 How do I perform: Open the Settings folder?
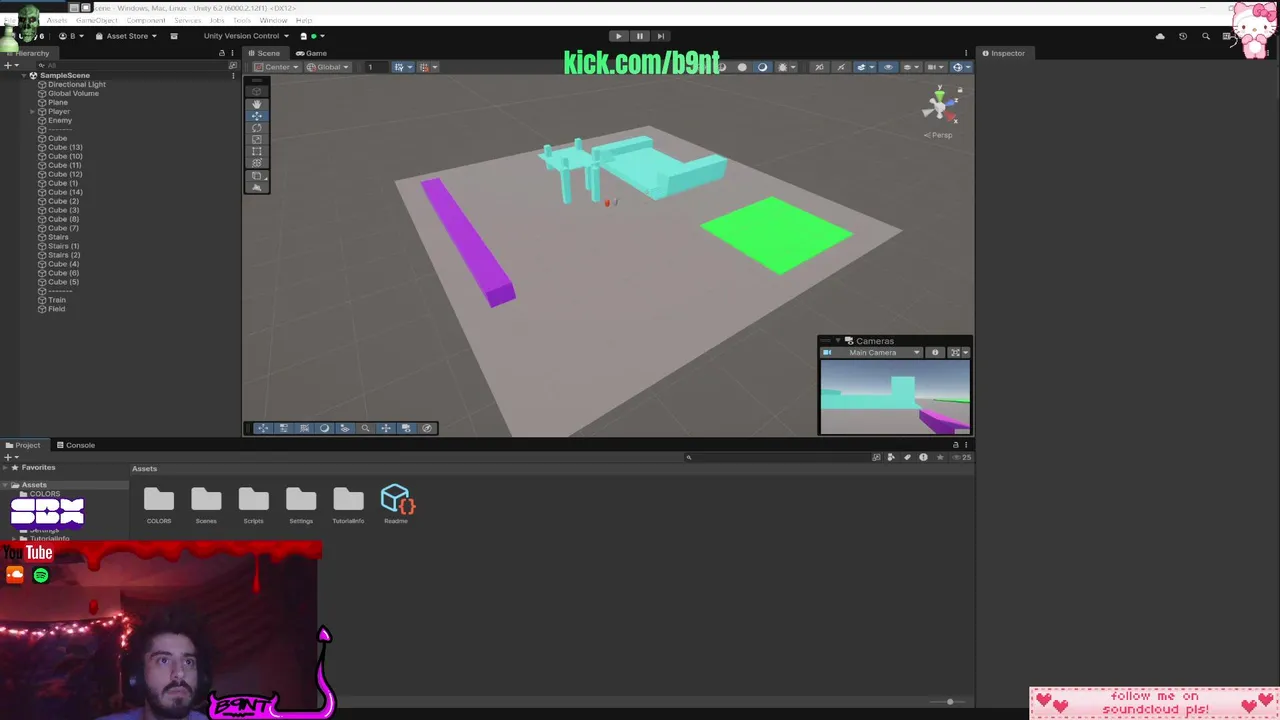point(301,504)
